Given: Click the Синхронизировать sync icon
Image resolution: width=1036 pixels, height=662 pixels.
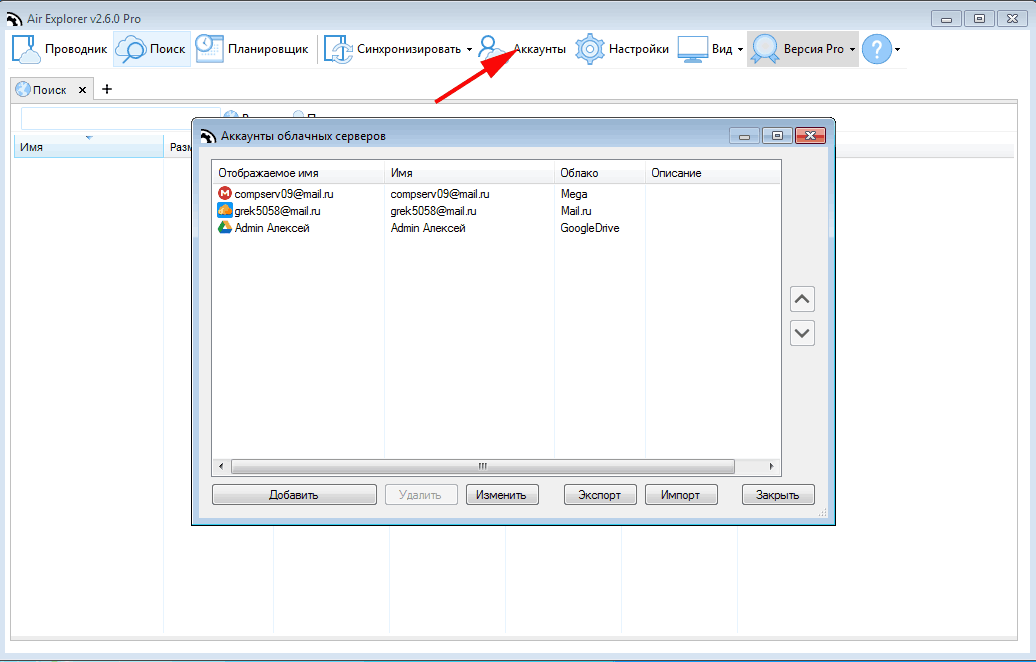Looking at the screenshot, I should [x=338, y=49].
